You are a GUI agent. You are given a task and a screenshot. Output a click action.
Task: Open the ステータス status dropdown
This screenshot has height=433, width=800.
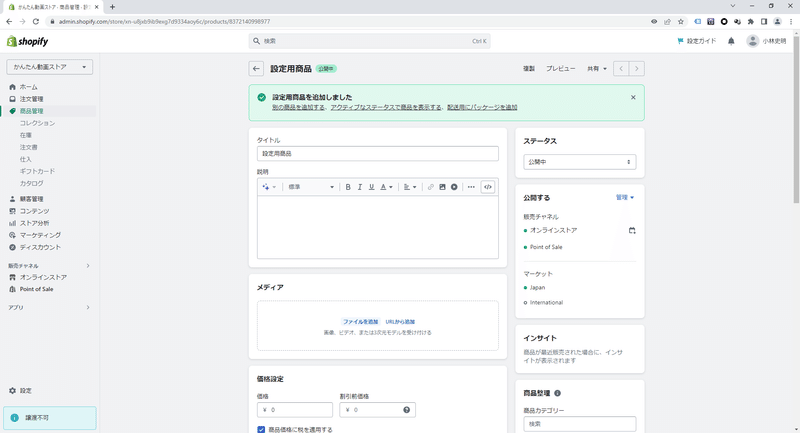tap(580, 162)
